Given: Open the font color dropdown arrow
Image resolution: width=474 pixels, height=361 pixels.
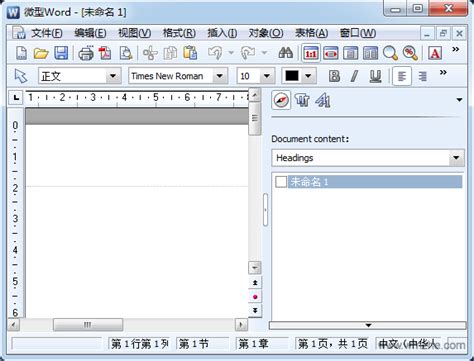Looking at the screenshot, I should [308, 76].
